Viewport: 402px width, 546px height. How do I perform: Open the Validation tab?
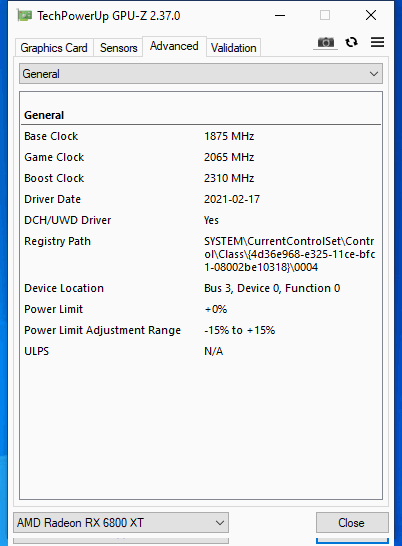click(x=233, y=48)
